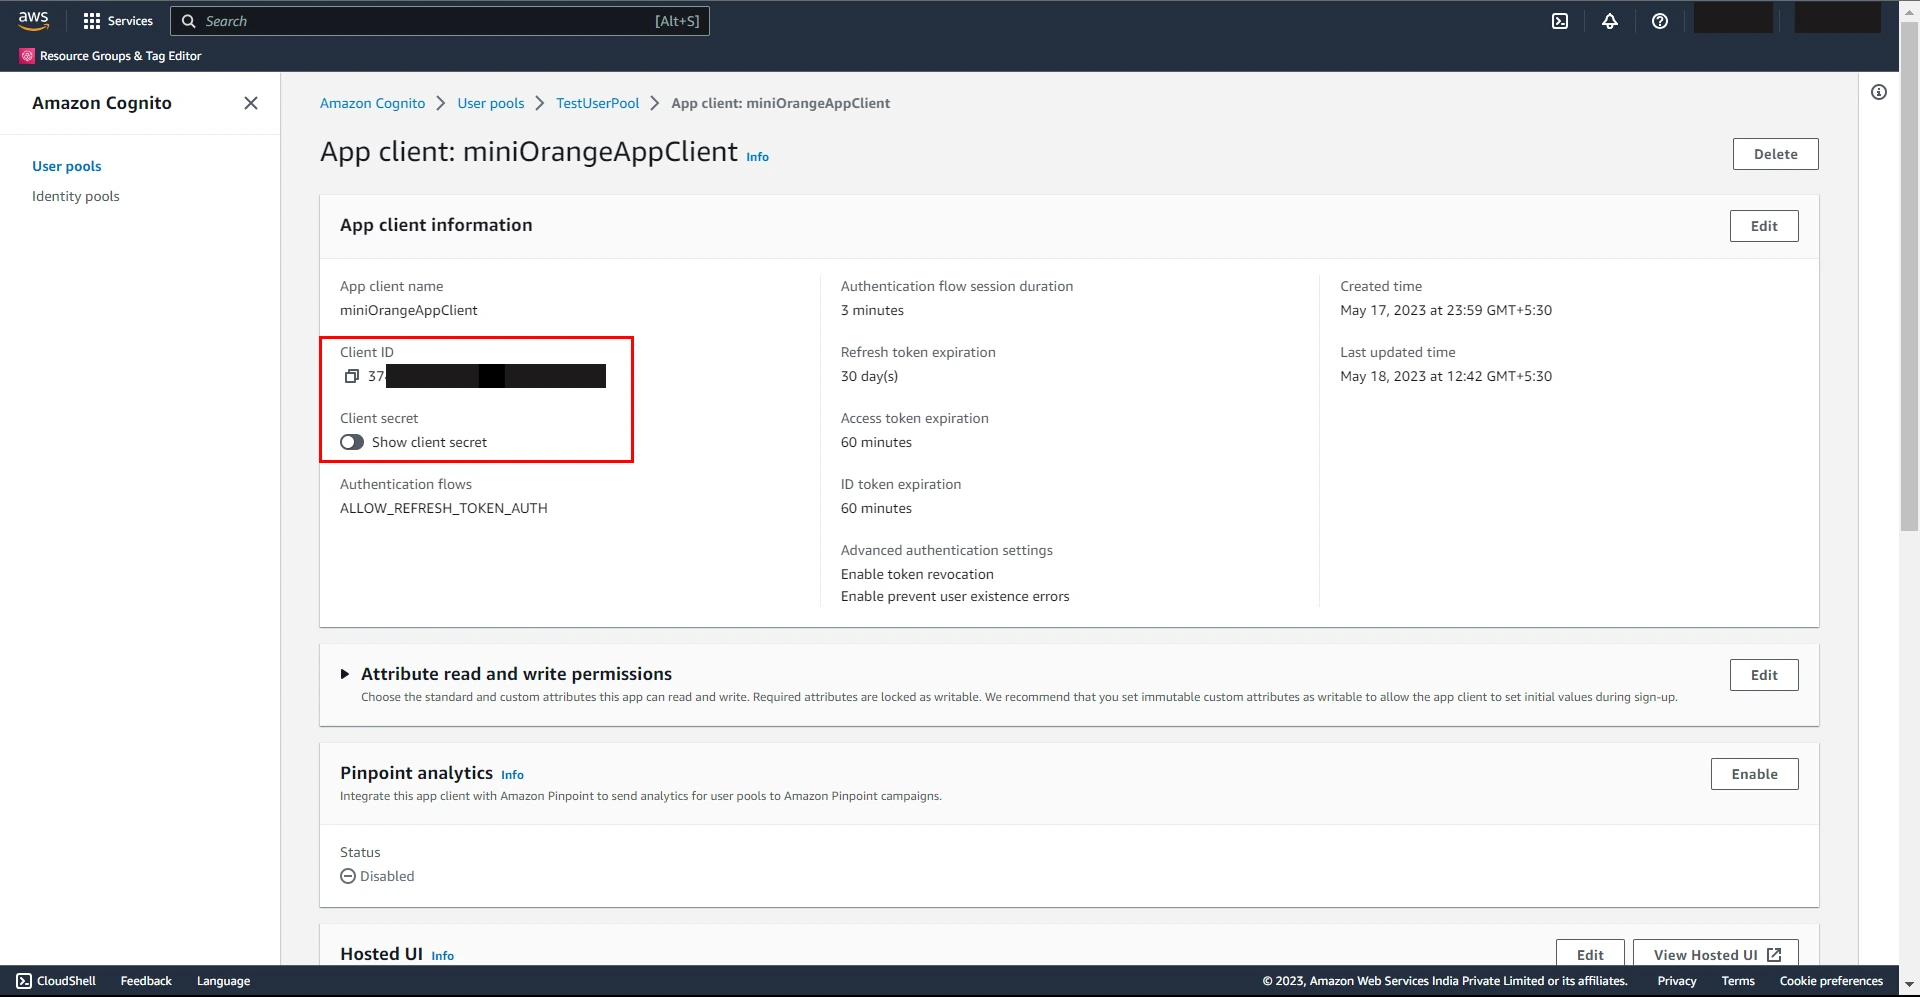Edit attribute read and write permissions
This screenshot has height=997, width=1920.
coord(1764,675)
